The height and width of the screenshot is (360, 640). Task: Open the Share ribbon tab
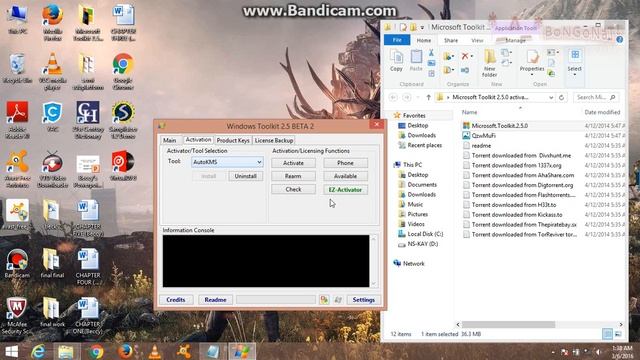tap(451, 40)
